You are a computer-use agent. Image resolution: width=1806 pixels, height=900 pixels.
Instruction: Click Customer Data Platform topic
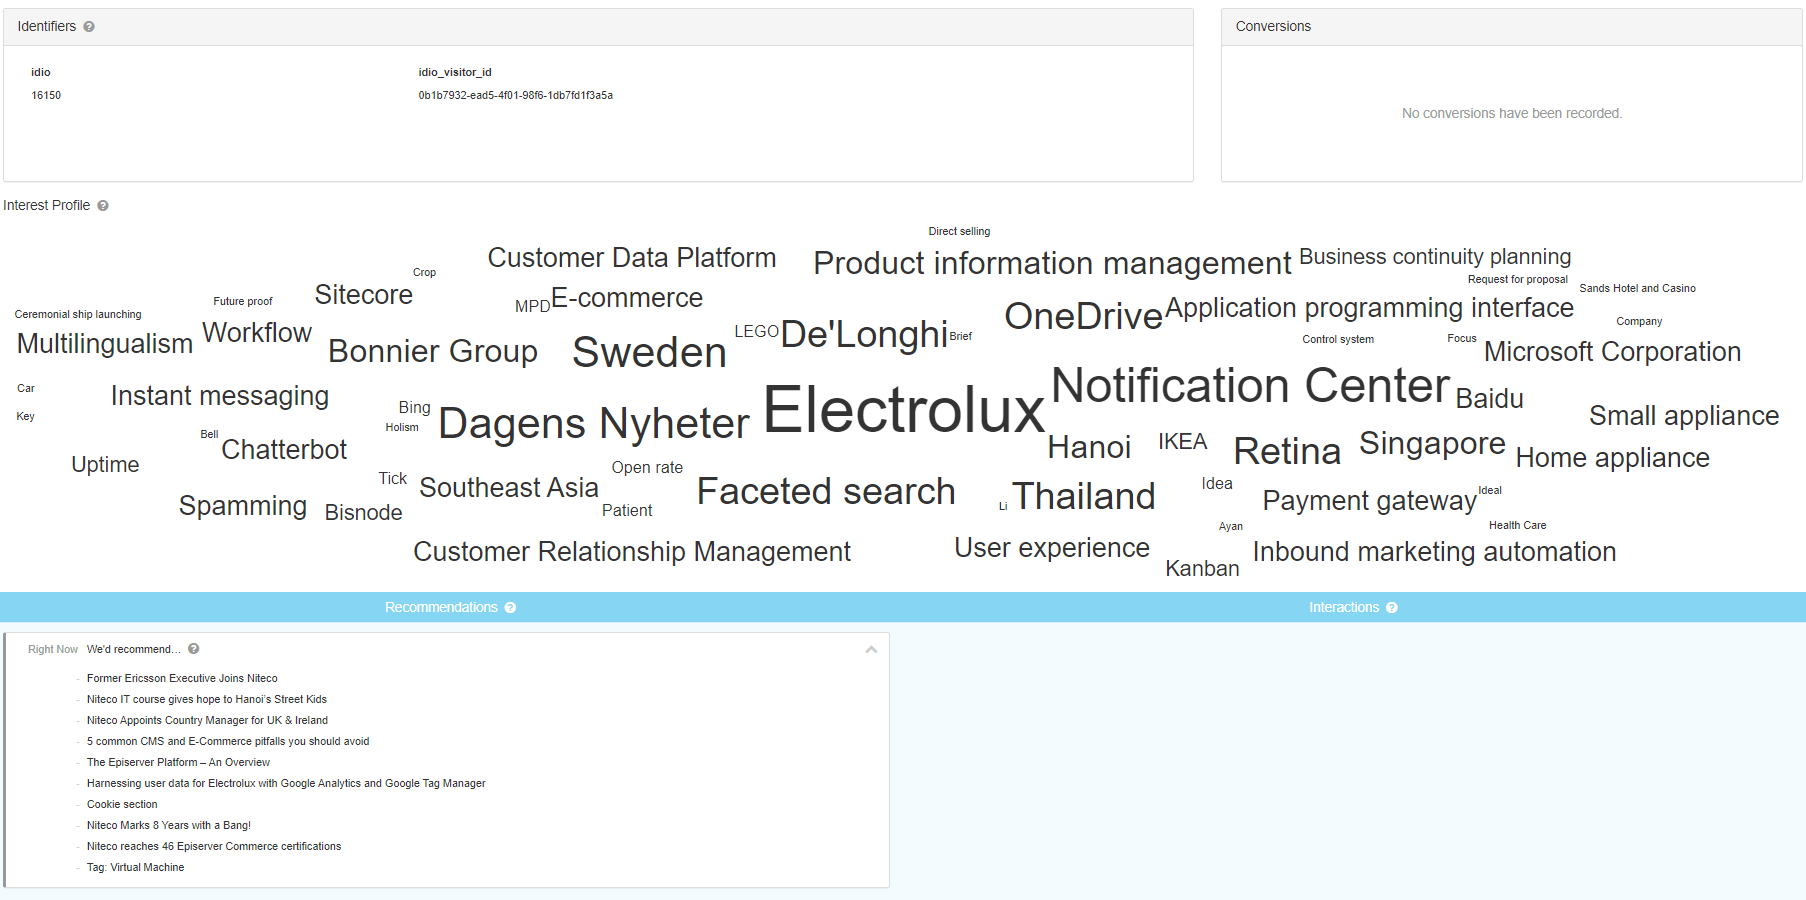pyautogui.click(x=632, y=258)
